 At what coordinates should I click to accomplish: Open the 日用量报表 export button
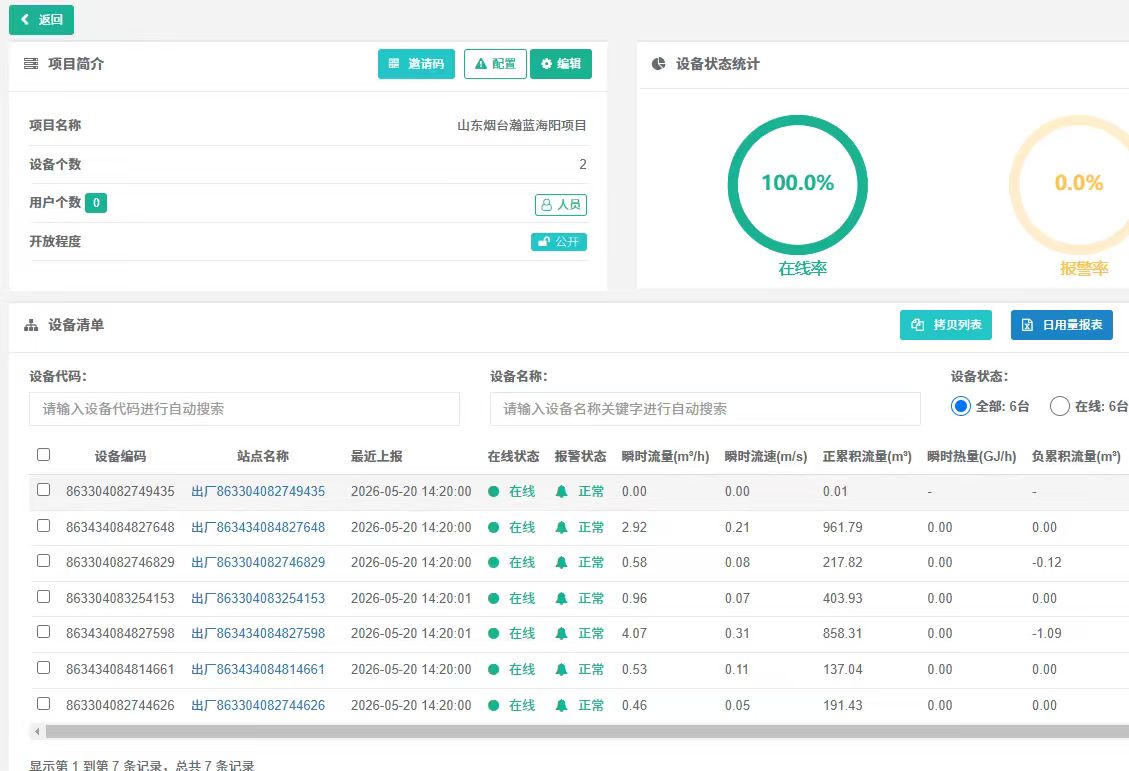tap(1062, 325)
